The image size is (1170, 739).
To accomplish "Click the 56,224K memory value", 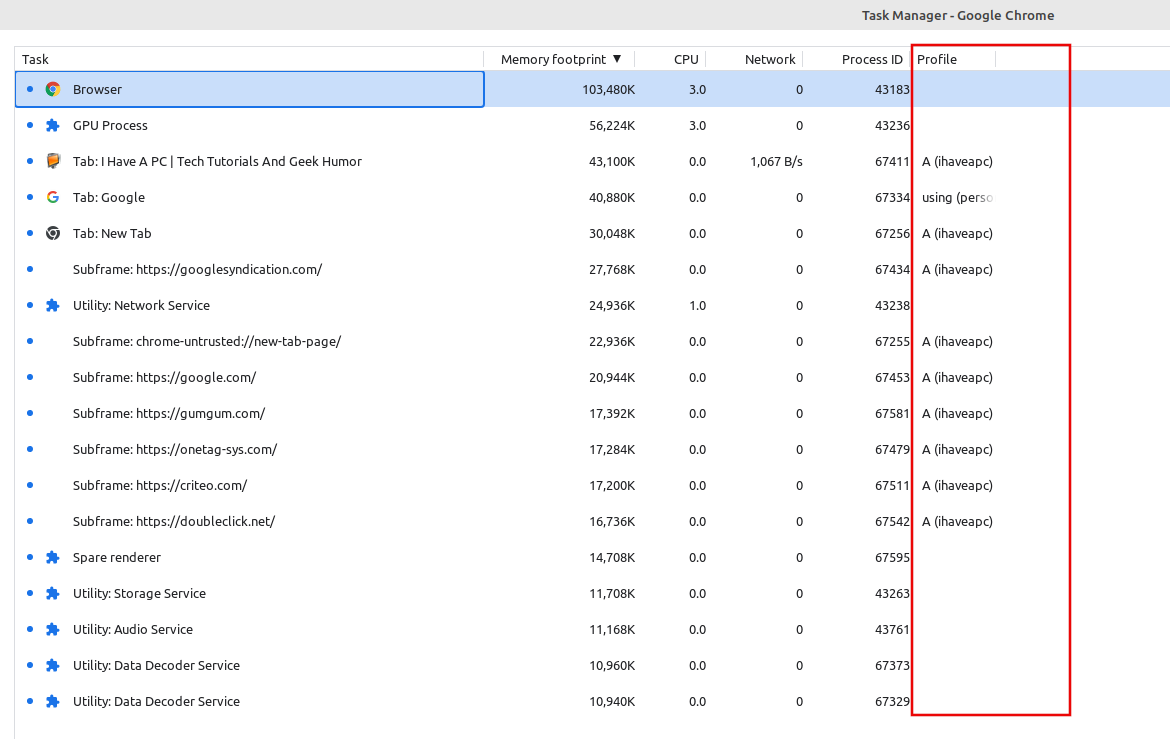I will click(x=612, y=125).
